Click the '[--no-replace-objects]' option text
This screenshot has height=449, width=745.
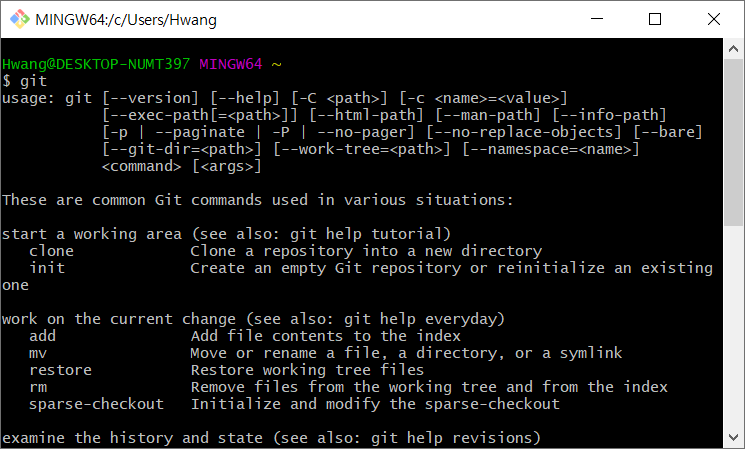(524, 132)
